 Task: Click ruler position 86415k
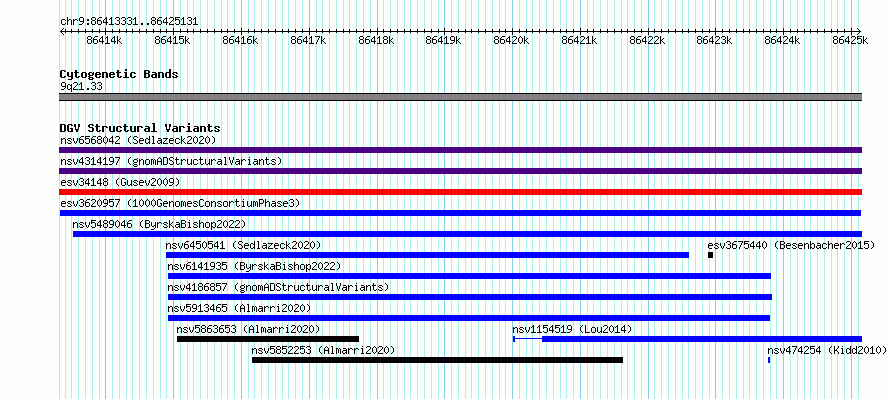click(x=172, y=40)
